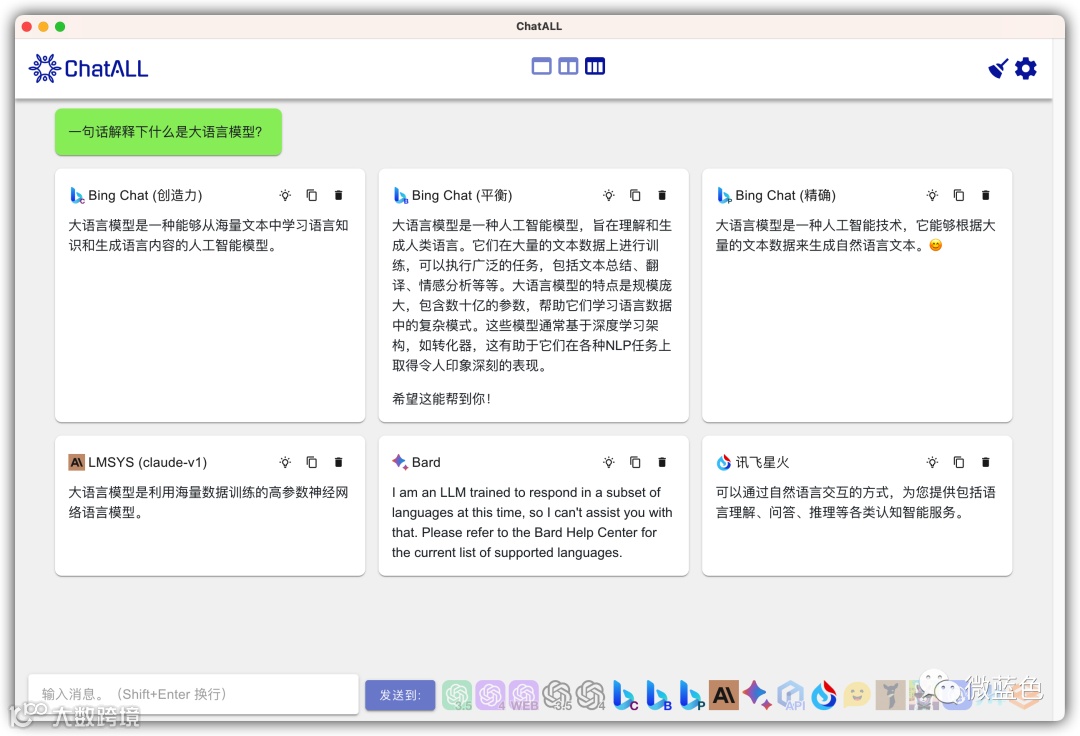This screenshot has width=1080, height=736.
Task: Click the Bing Chat (精确) card title
Action: pos(785,196)
